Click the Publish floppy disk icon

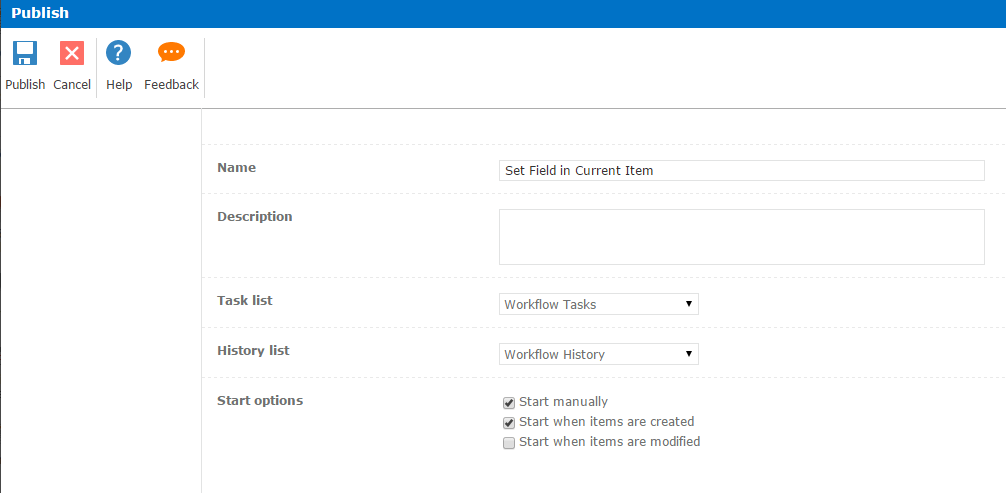(x=25, y=54)
